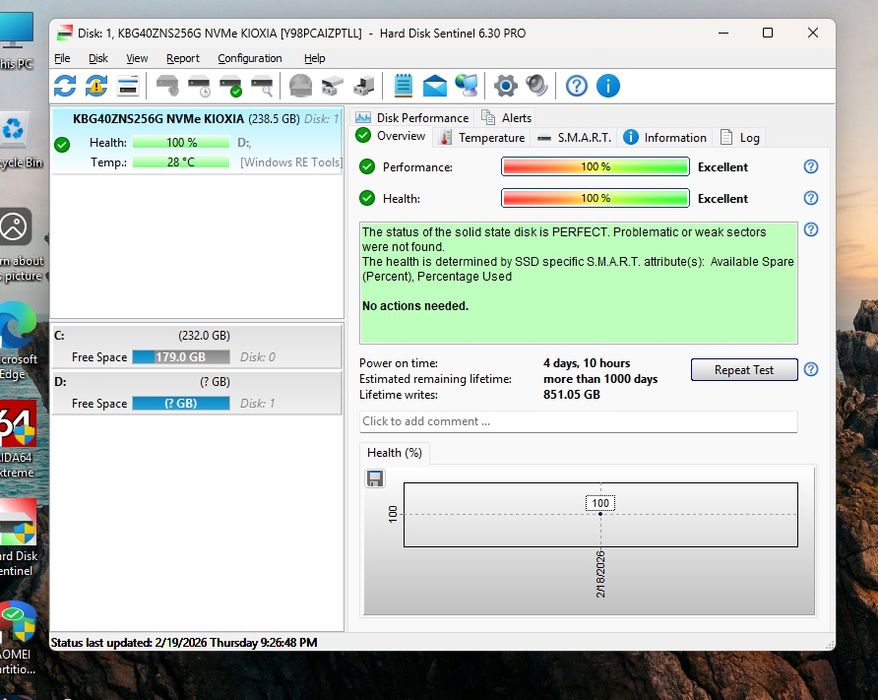Click the help icon beside Performance Excellent
The image size is (878, 700).
[811, 166]
